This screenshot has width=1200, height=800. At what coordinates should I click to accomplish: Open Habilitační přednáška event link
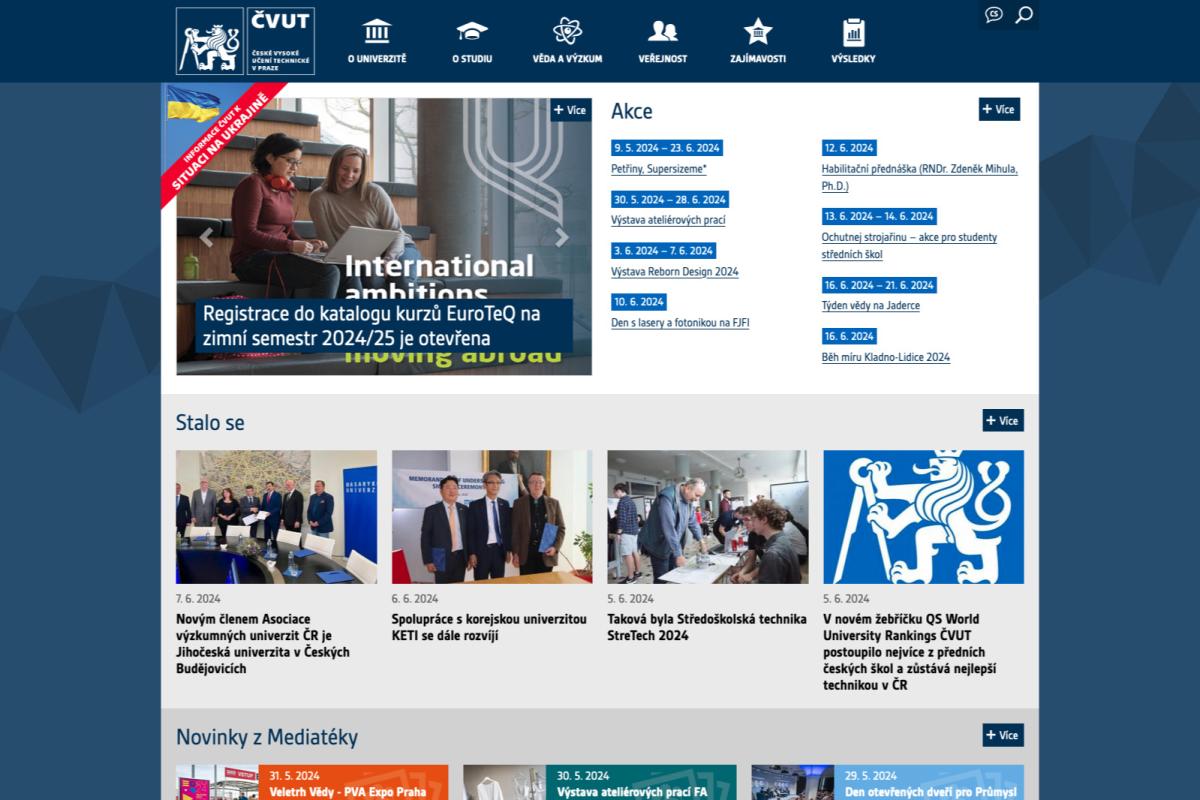[x=920, y=177]
